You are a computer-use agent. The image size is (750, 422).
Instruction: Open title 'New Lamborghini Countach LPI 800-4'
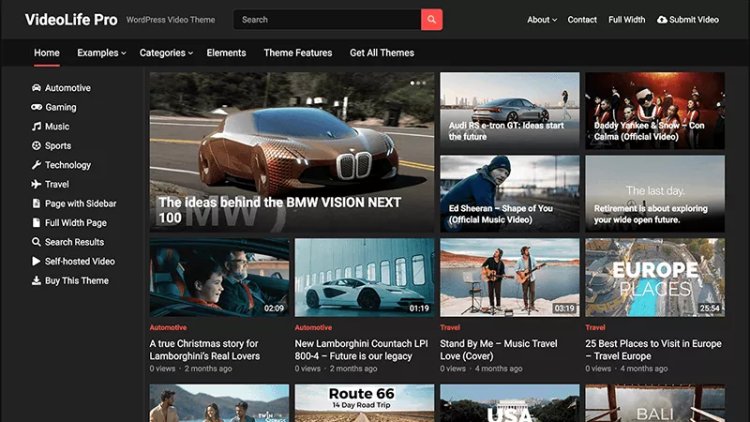click(x=362, y=350)
